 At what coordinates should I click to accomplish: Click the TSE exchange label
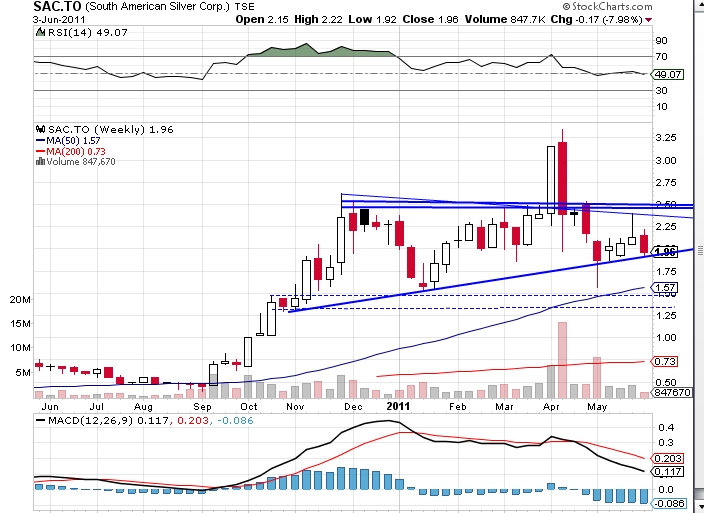(x=244, y=7)
